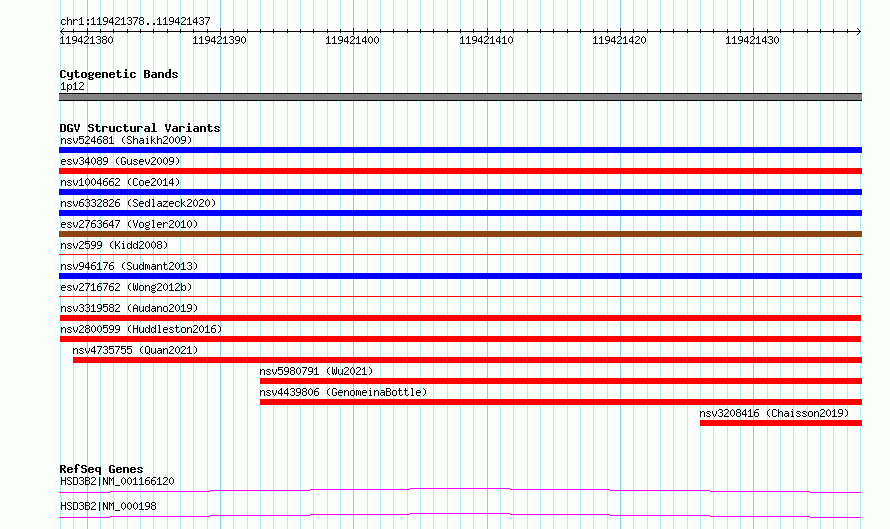890x529 pixels.
Task: Select the esv34089 (Gusev2009) red variant bar
Action: pyautogui.click(x=460, y=171)
